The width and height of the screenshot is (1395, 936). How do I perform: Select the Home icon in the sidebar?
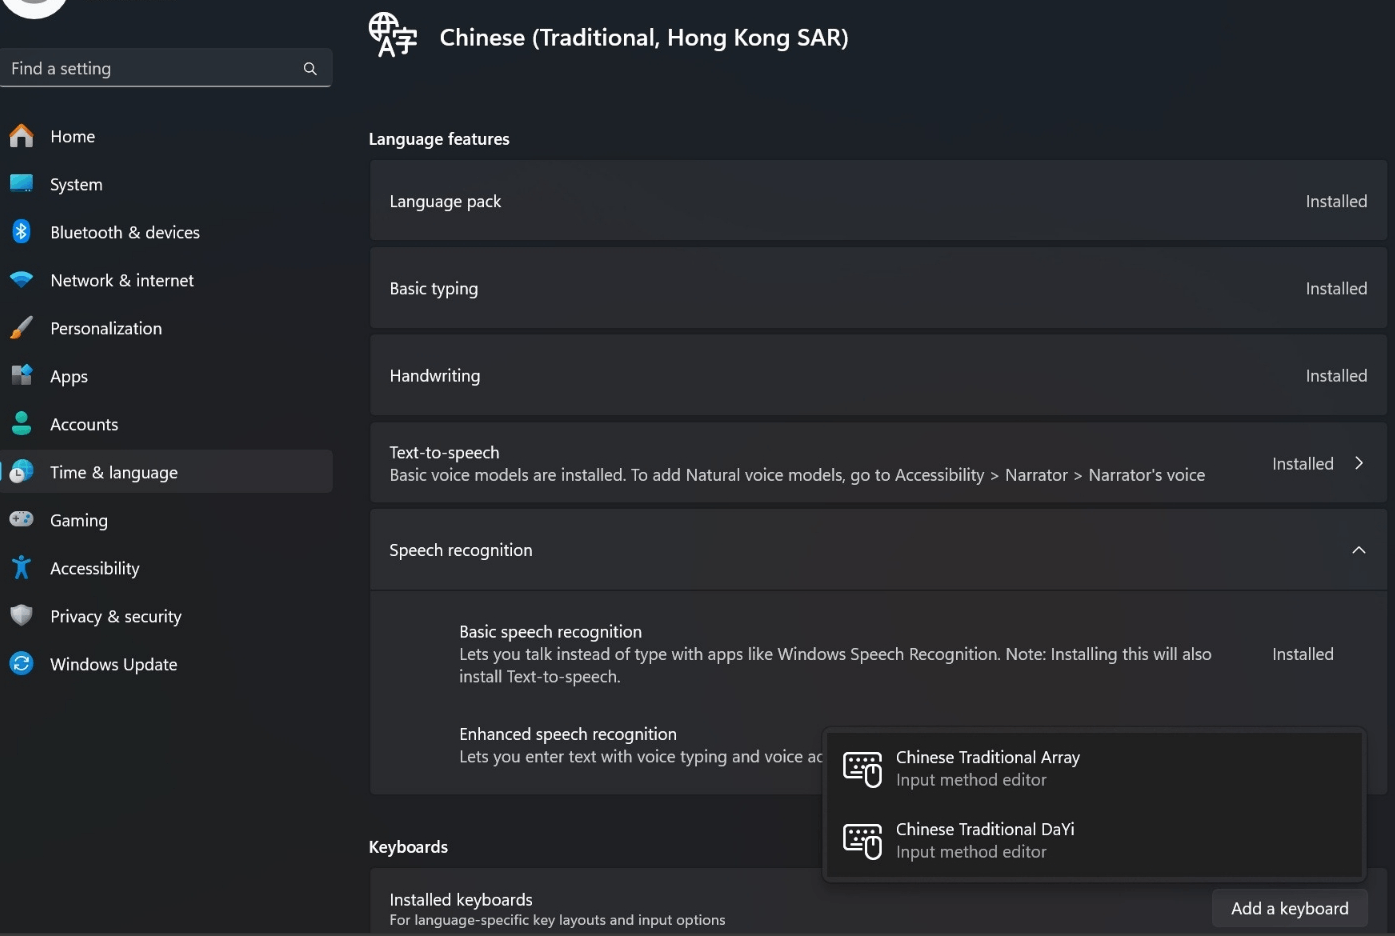(x=21, y=136)
